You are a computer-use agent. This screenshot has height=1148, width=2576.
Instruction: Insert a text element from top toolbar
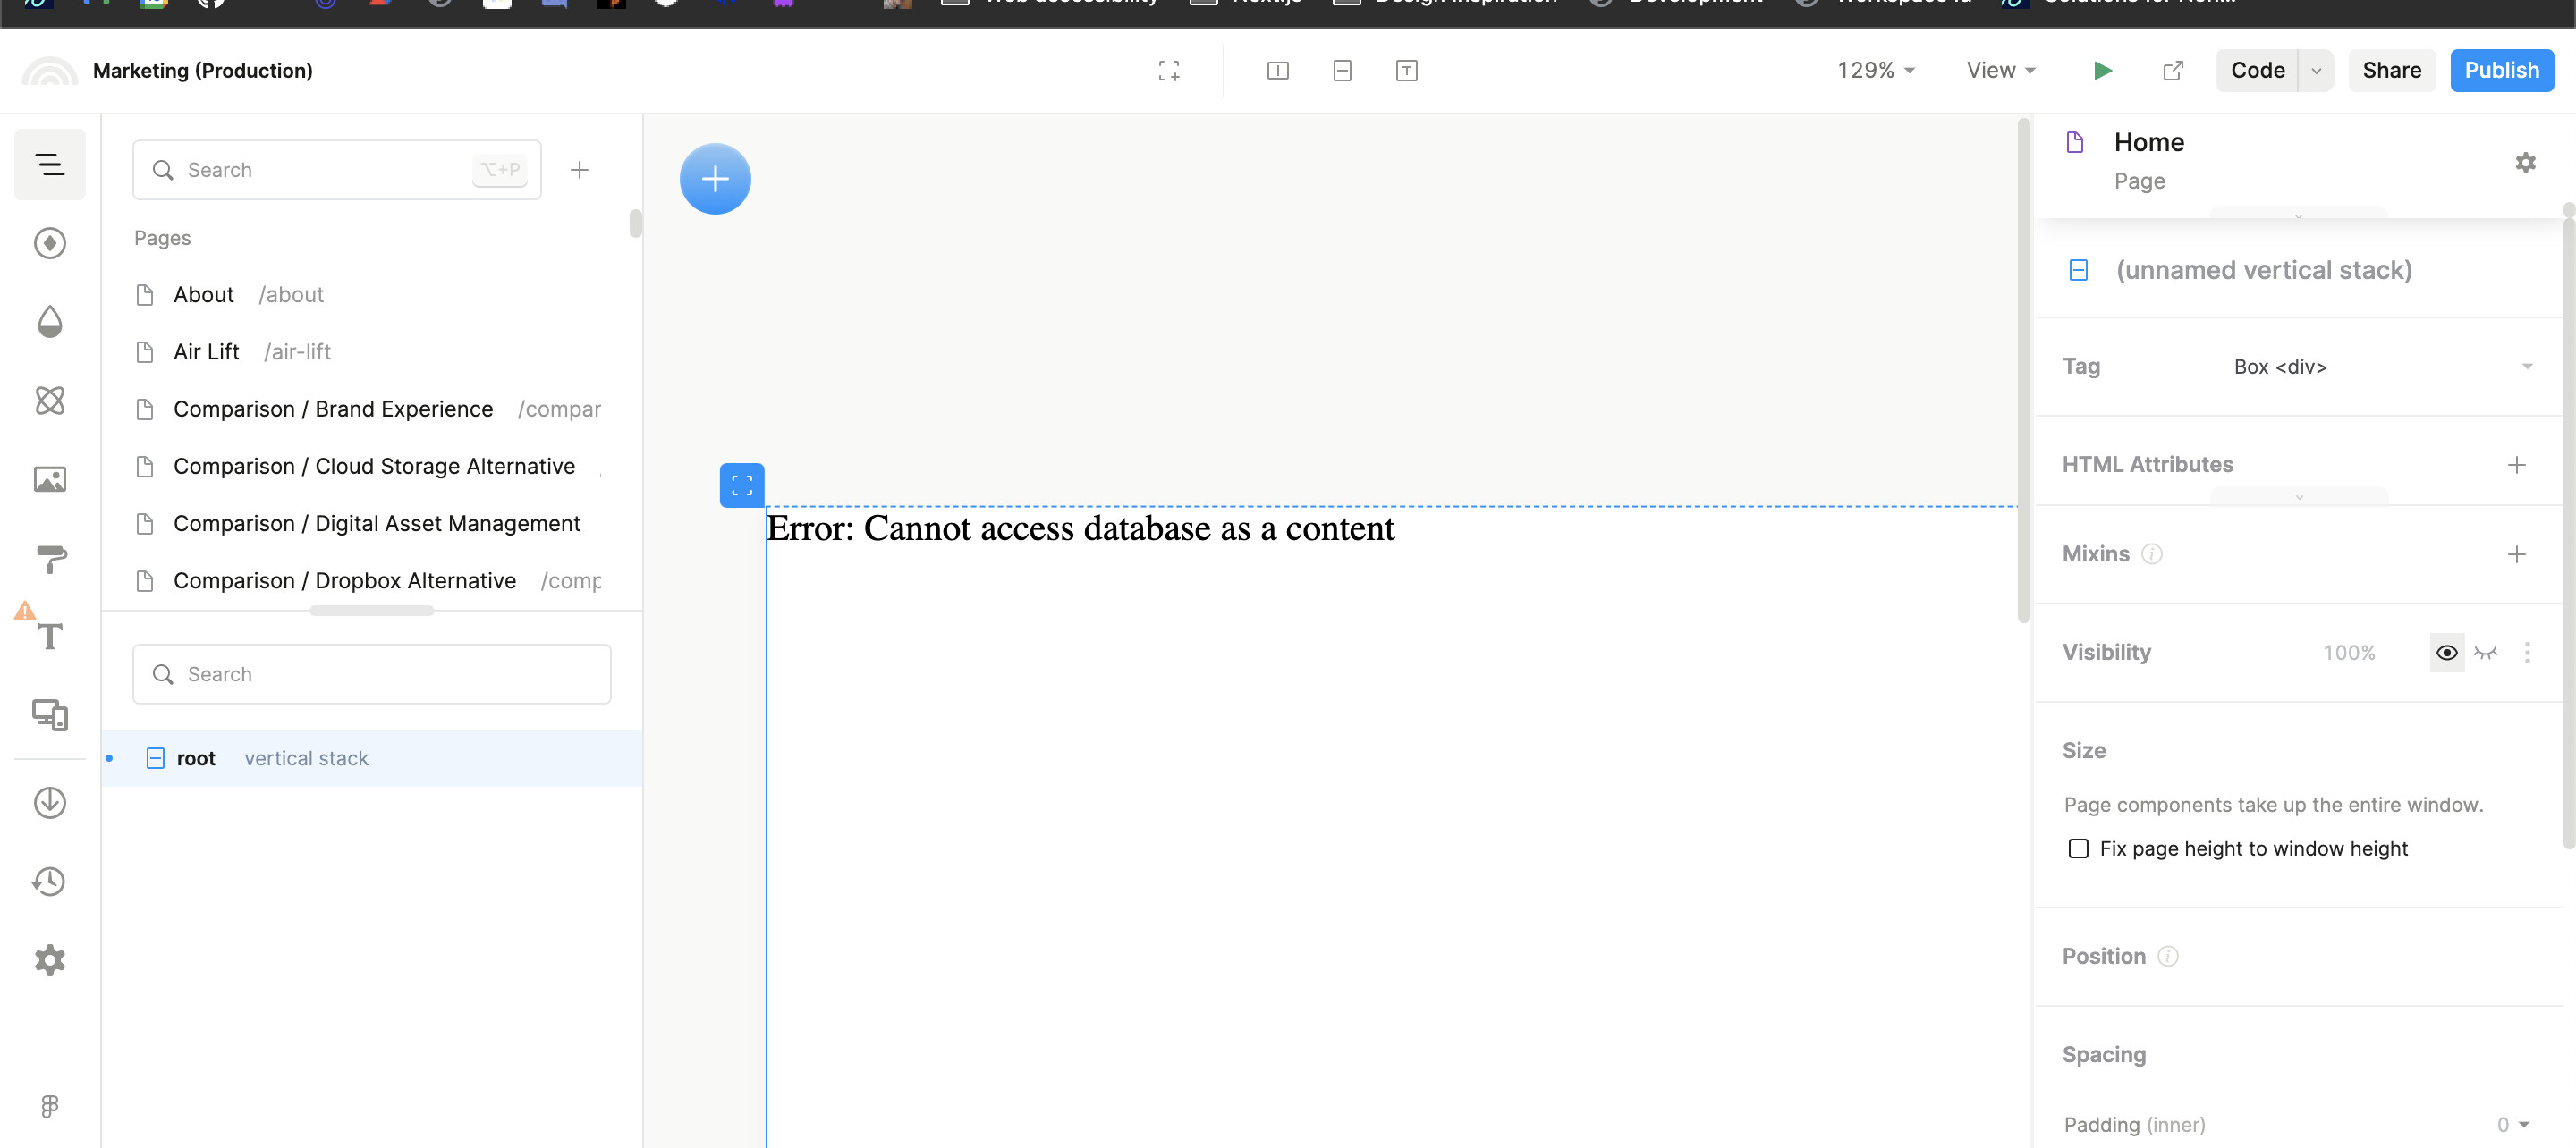[x=1406, y=70]
